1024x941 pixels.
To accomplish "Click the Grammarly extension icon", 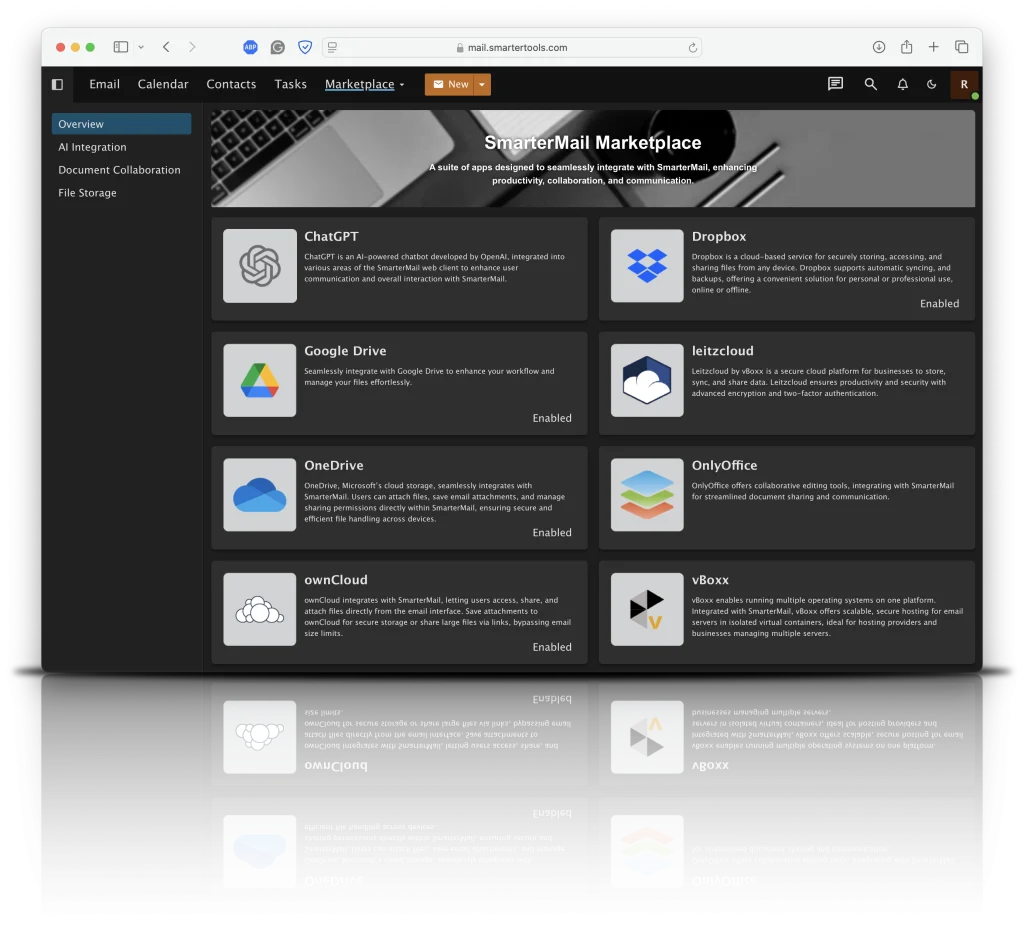I will coord(278,47).
